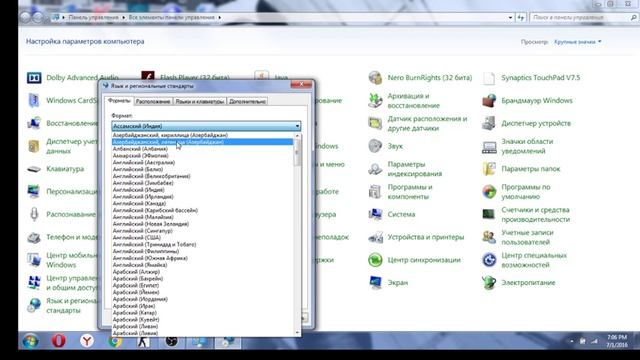The width and height of the screenshot is (640, 360).
Task: Choose Английский (Южная Африка) from the list
Action: click(202, 258)
